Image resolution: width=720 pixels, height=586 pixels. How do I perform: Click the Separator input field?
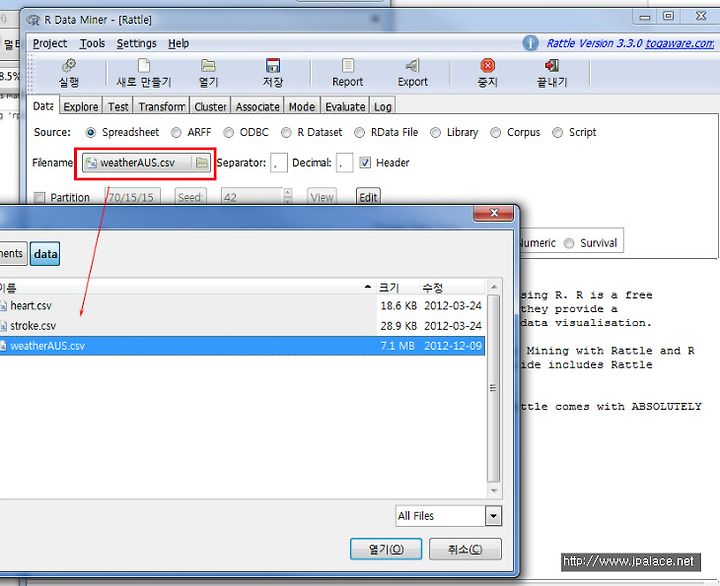(x=279, y=163)
